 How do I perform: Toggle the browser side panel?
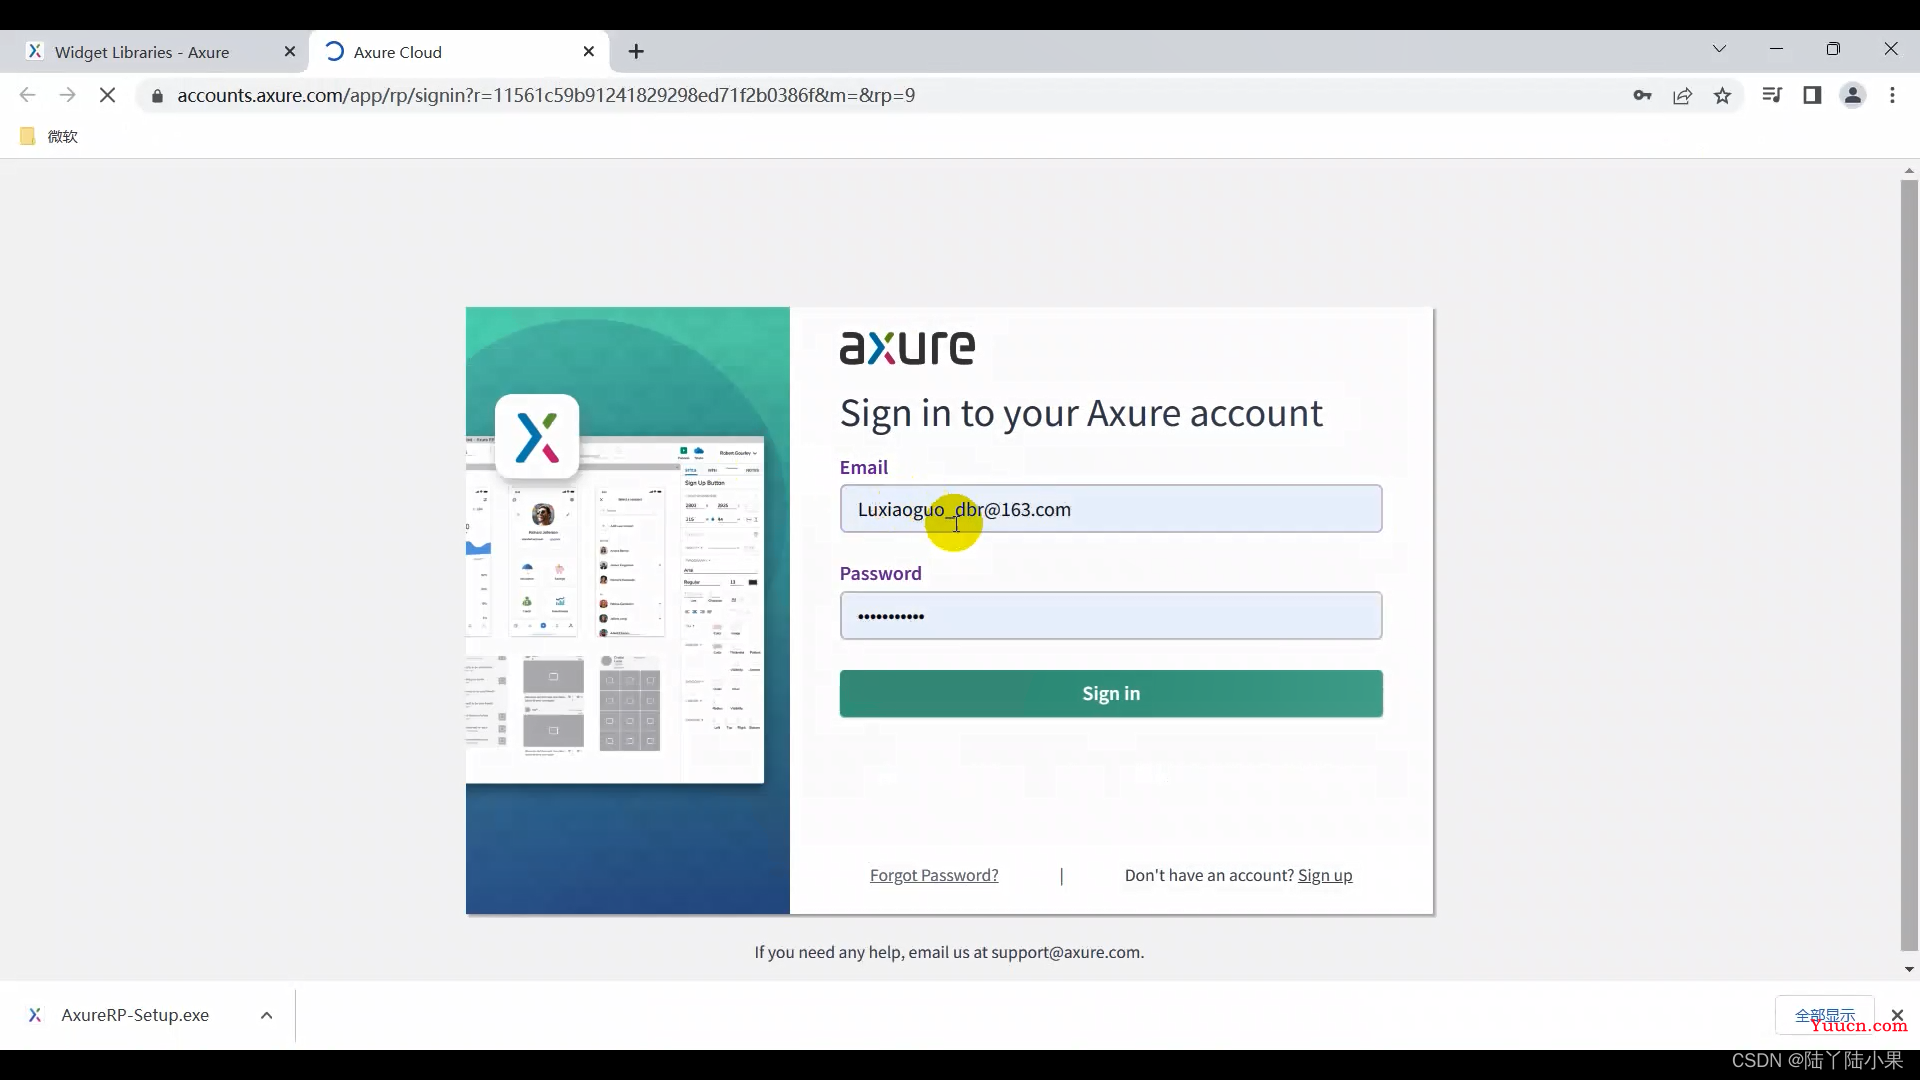pyautogui.click(x=1812, y=95)
